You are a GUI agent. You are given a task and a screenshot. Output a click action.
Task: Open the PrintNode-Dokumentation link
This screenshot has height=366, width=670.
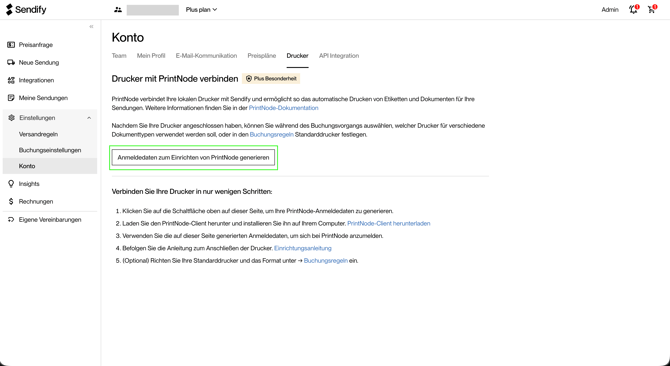click(284, 108)
